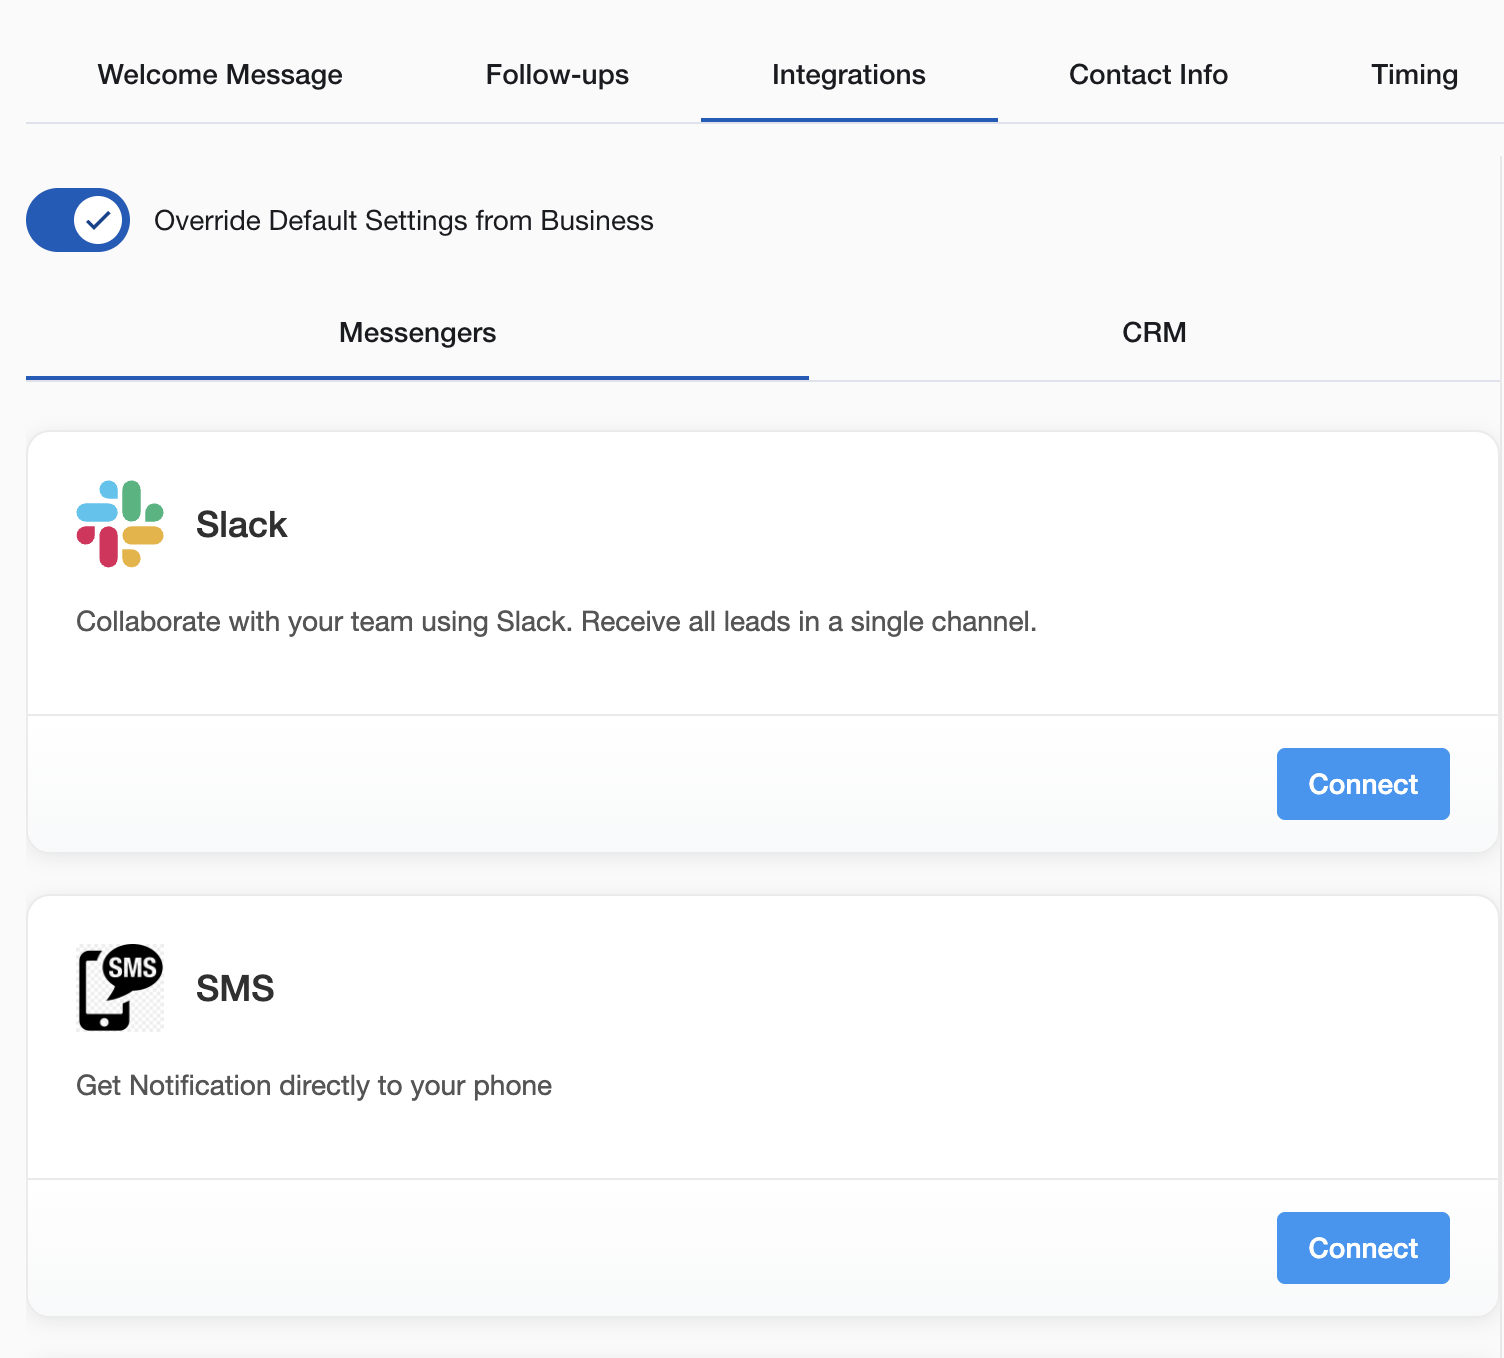Click the SMS phone icon
The width and height of the screenshot is (1504, 1358).
click(120, 987)
